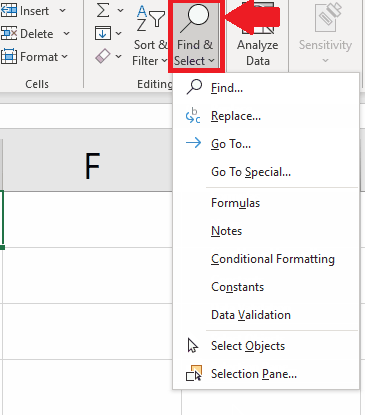Click the Sort & Filter icon
Image resolution: width=365 pixels, height=415 pixels.
(x=150, y=19)
